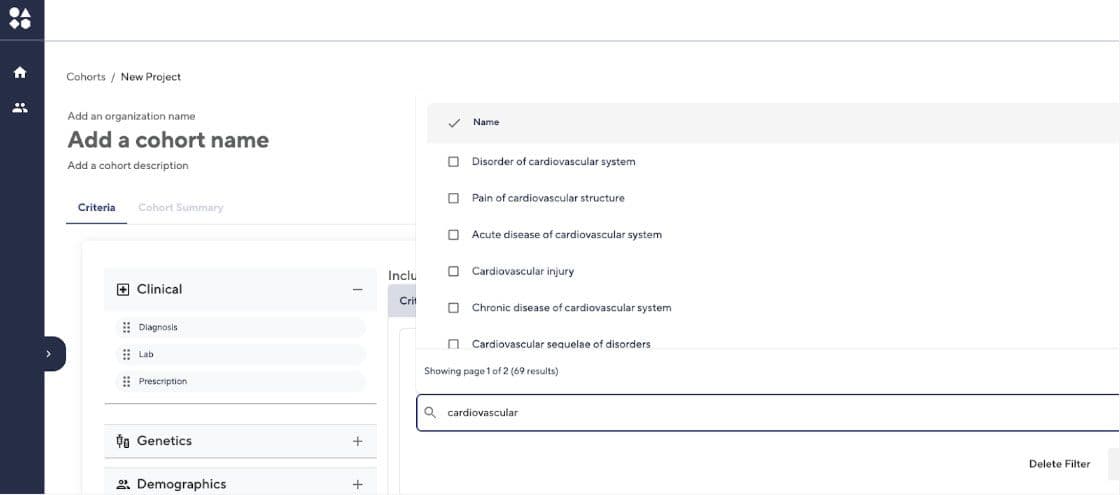The width and height of the screenshot is (1120, 495).
Task: Click the cardiovascular search input field
Action: point(770,412)
